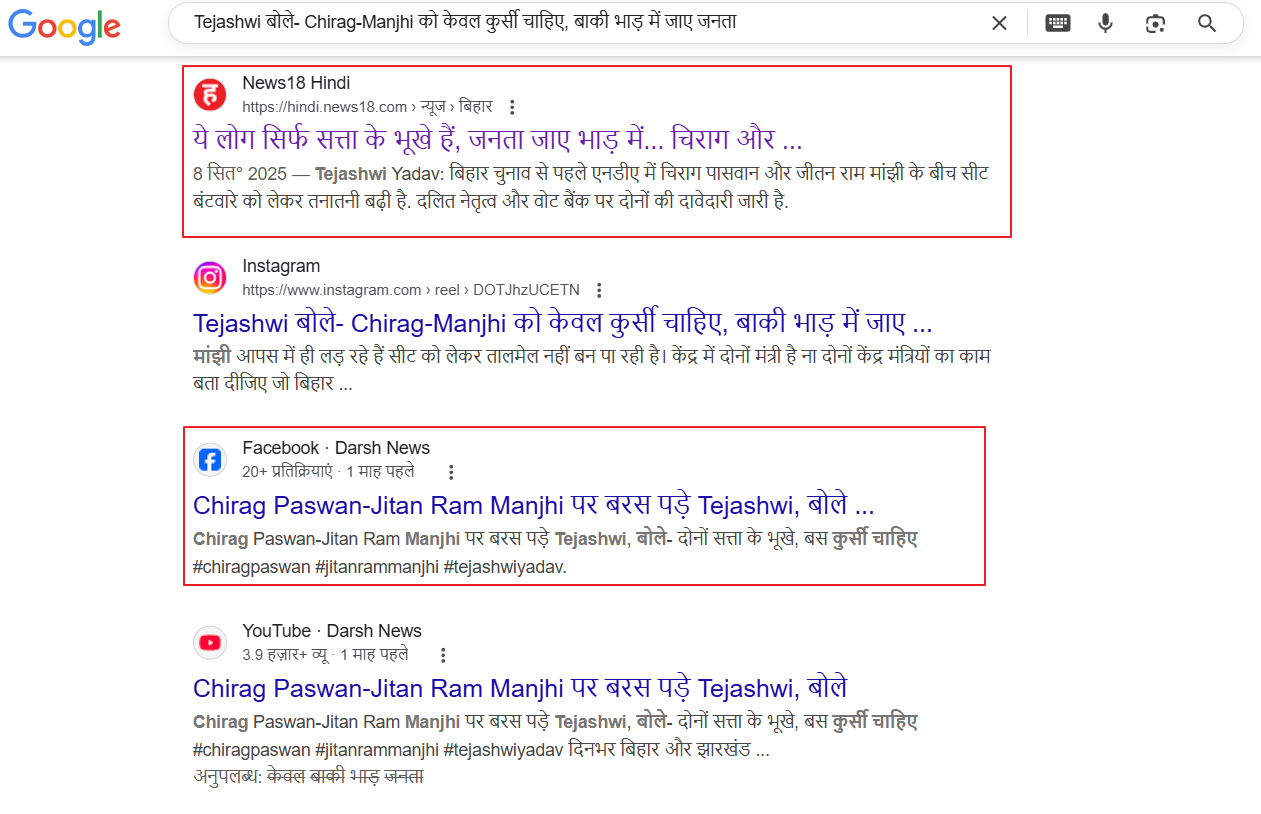Open the on-screen keyboard input tool
Screen dimensions: 1261x814
(1058, 23)
